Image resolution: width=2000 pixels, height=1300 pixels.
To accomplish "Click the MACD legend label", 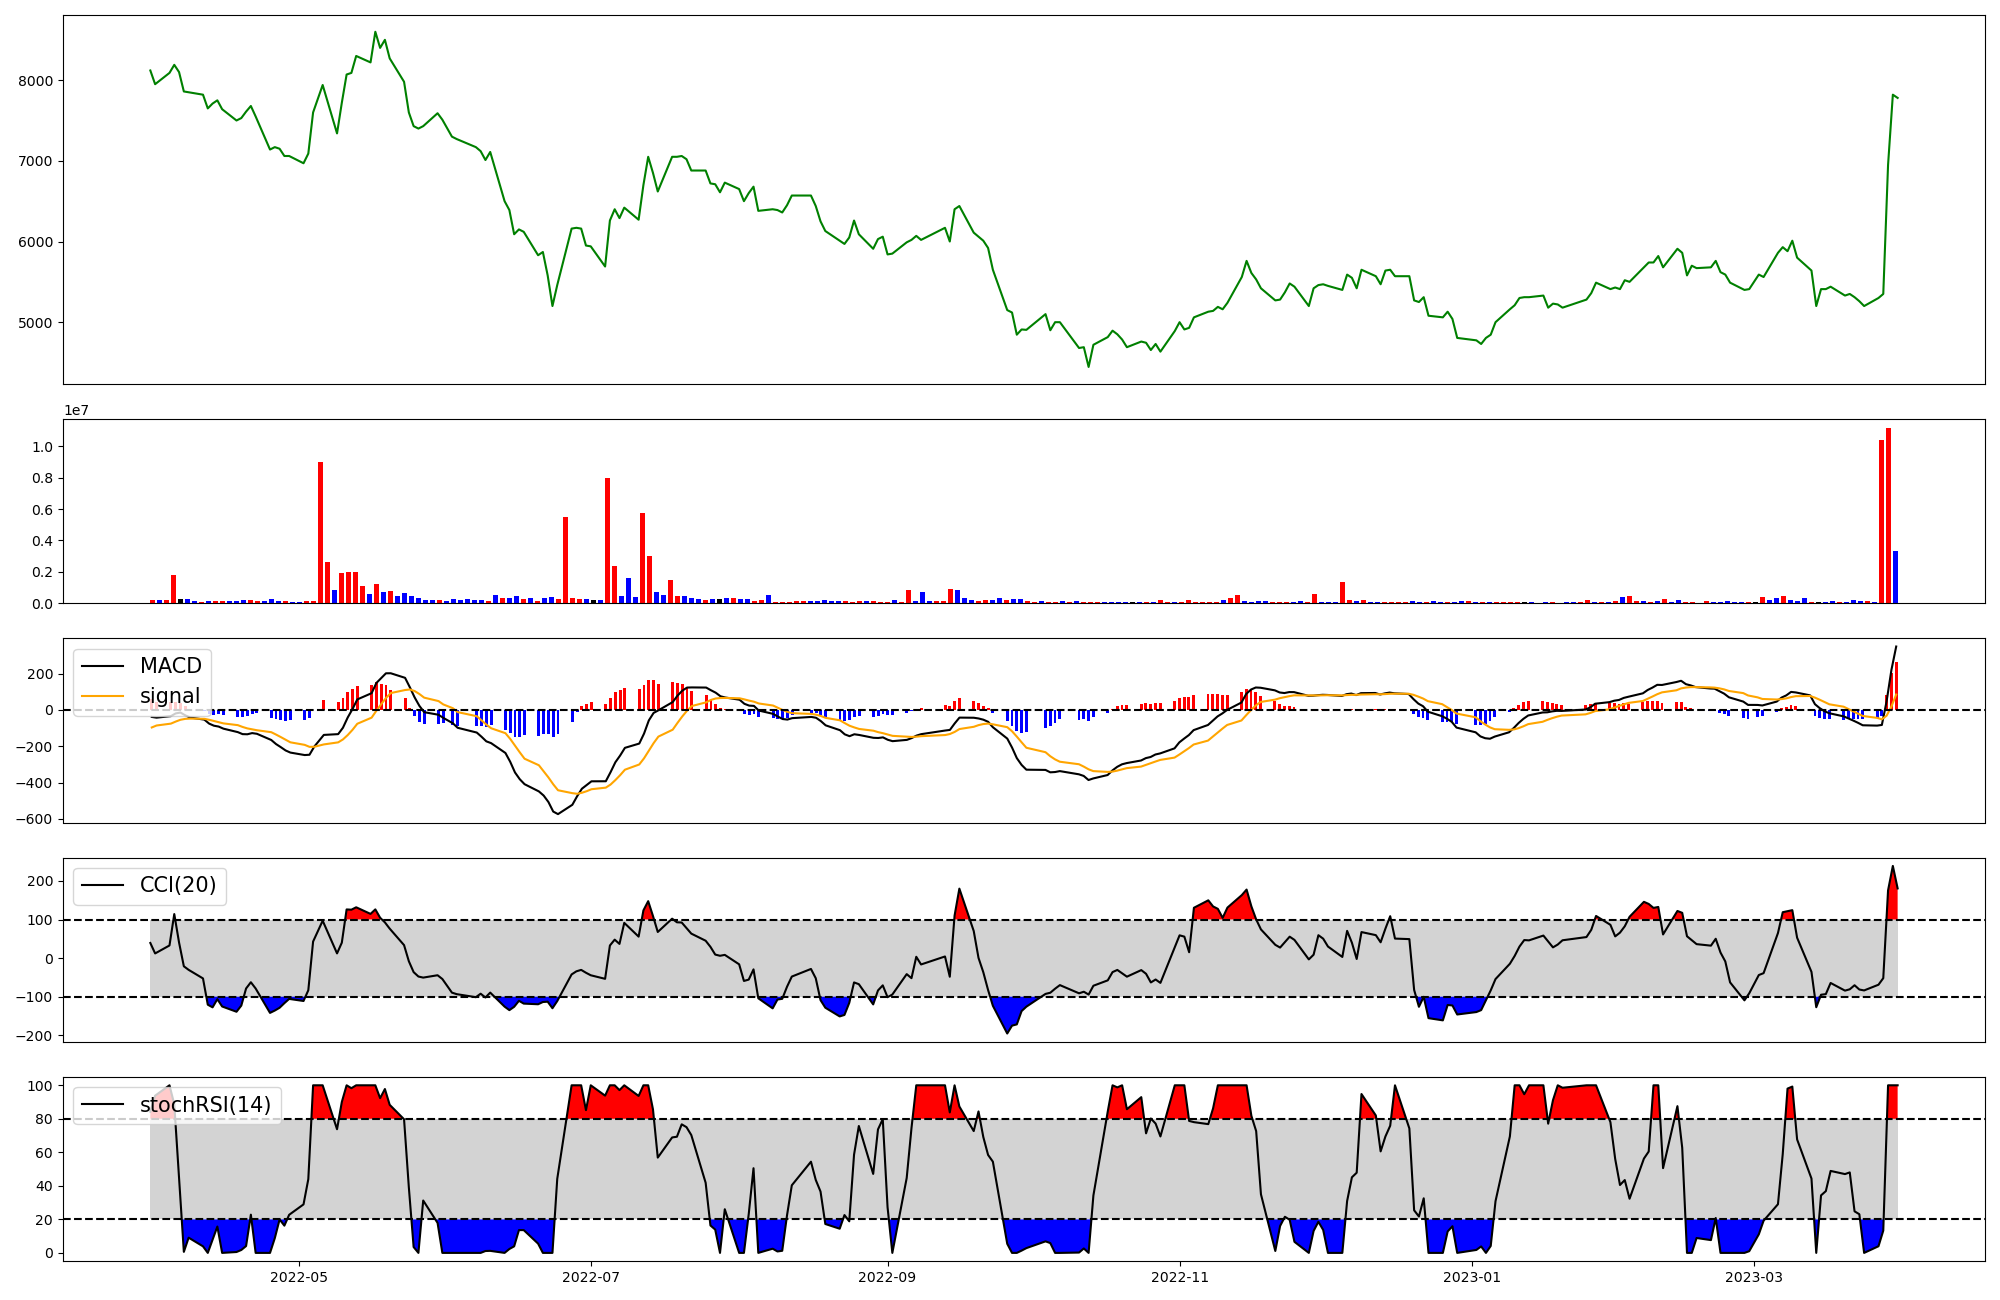I will [170, 666].
